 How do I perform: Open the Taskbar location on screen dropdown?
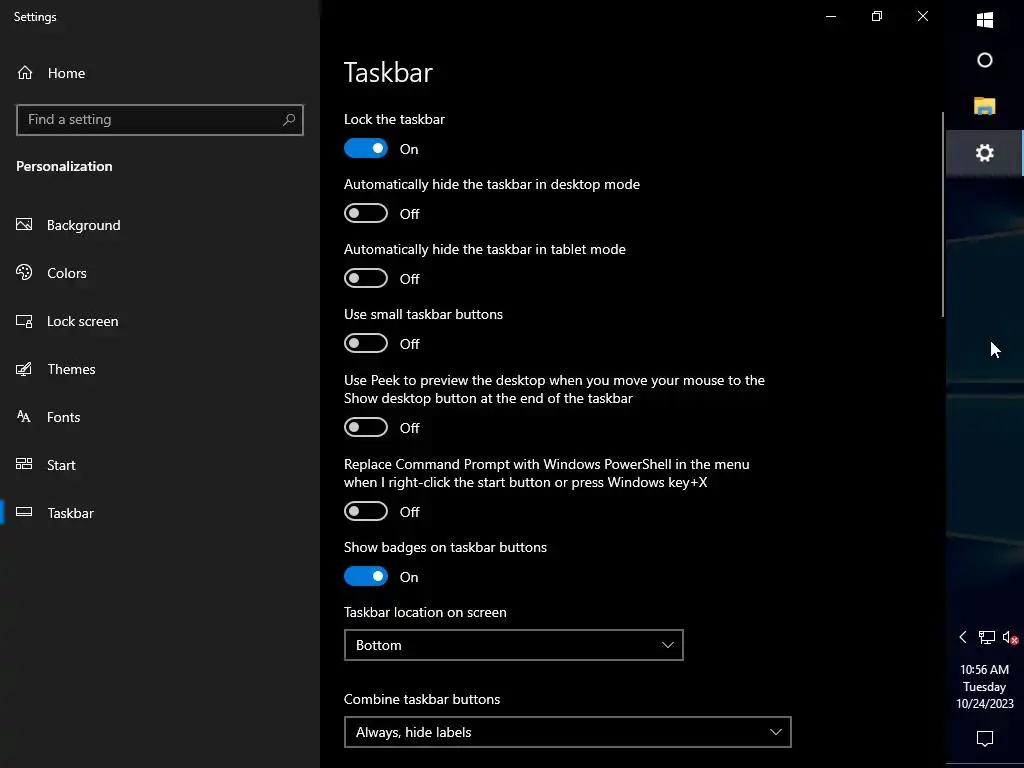pos(513,645)
